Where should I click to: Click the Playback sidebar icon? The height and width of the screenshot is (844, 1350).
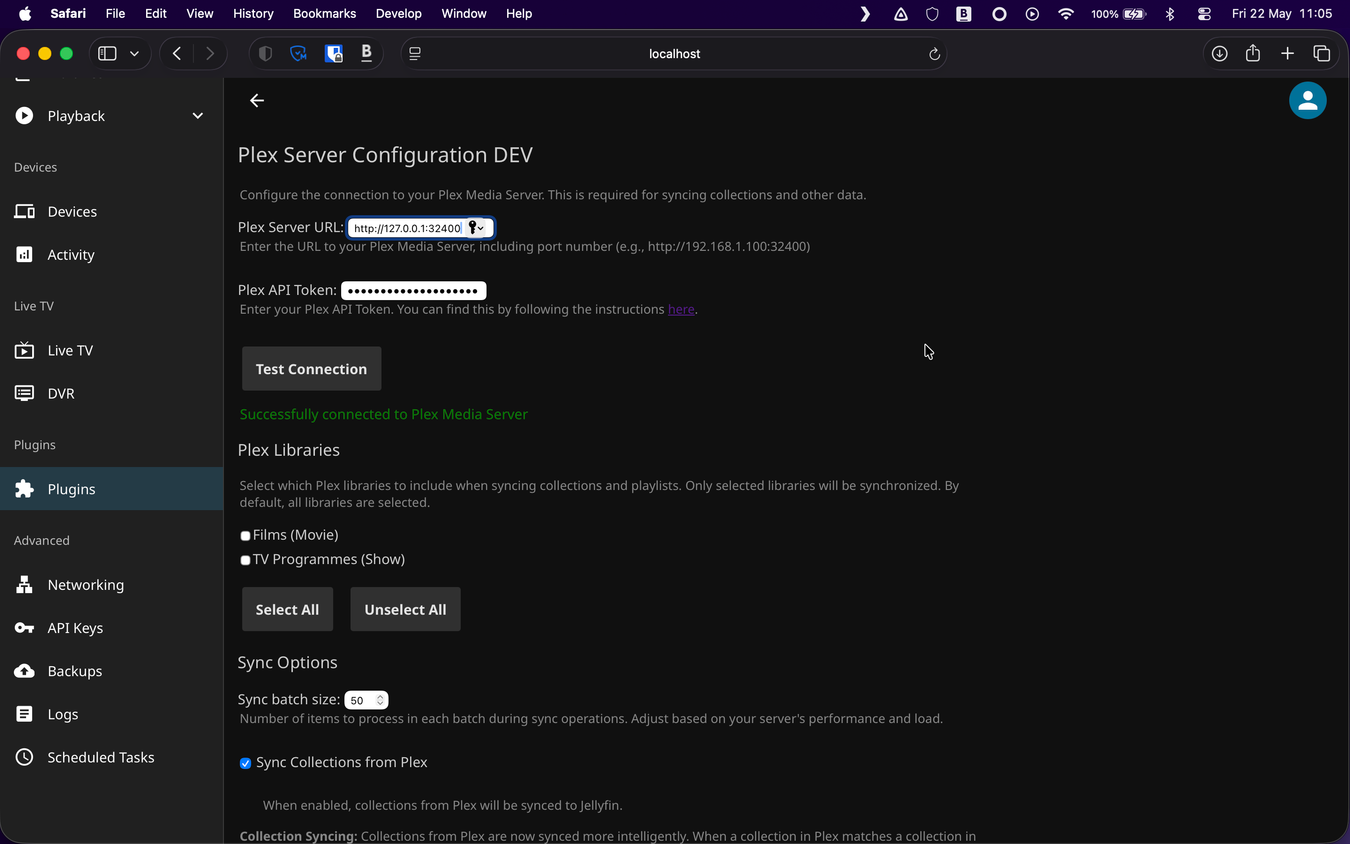tap(24, 116)
